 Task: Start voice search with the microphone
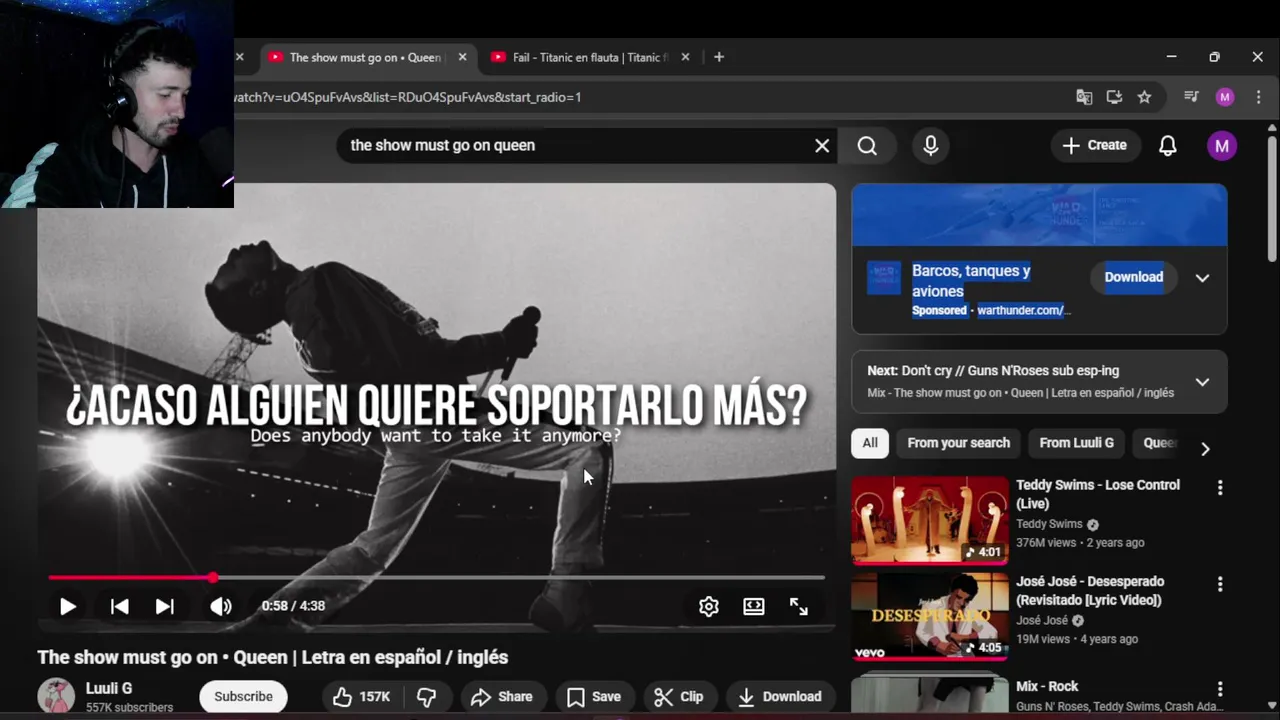point(931,146)
